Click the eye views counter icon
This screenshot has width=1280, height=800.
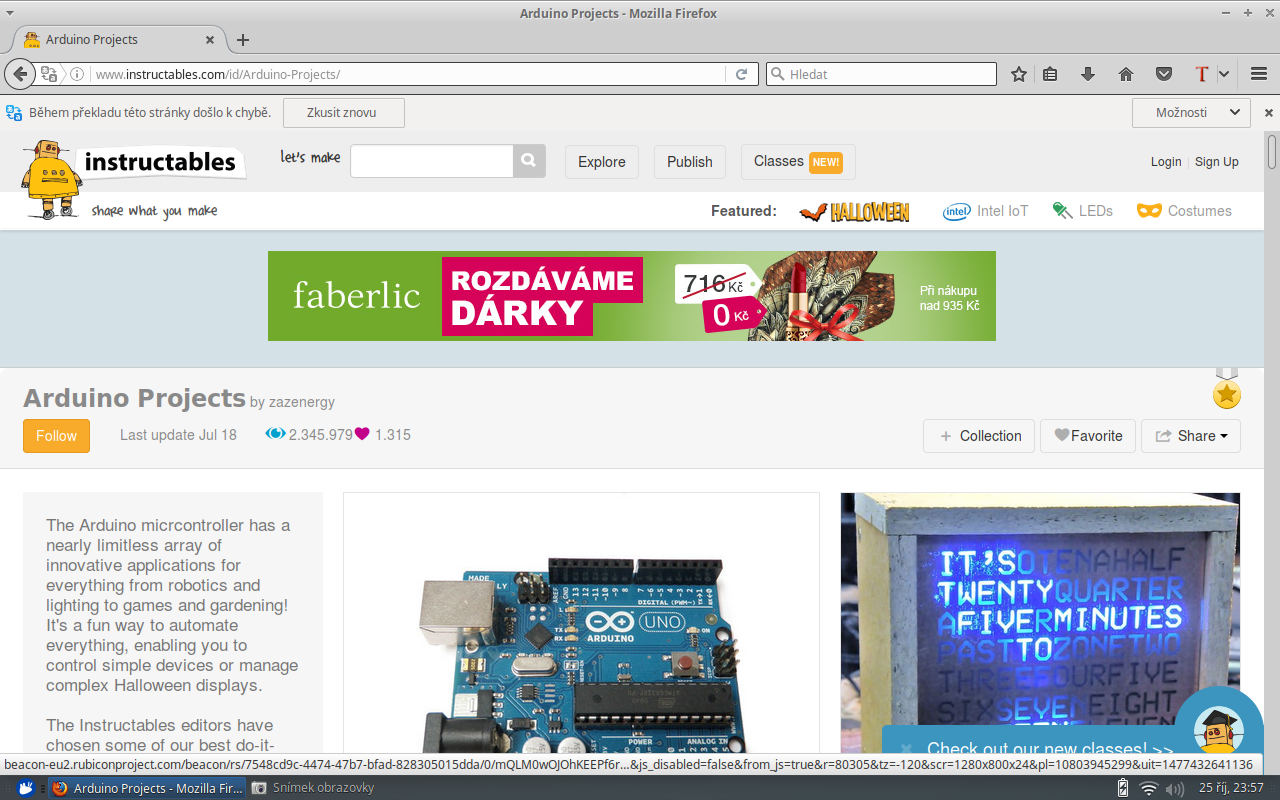point(275,435)
